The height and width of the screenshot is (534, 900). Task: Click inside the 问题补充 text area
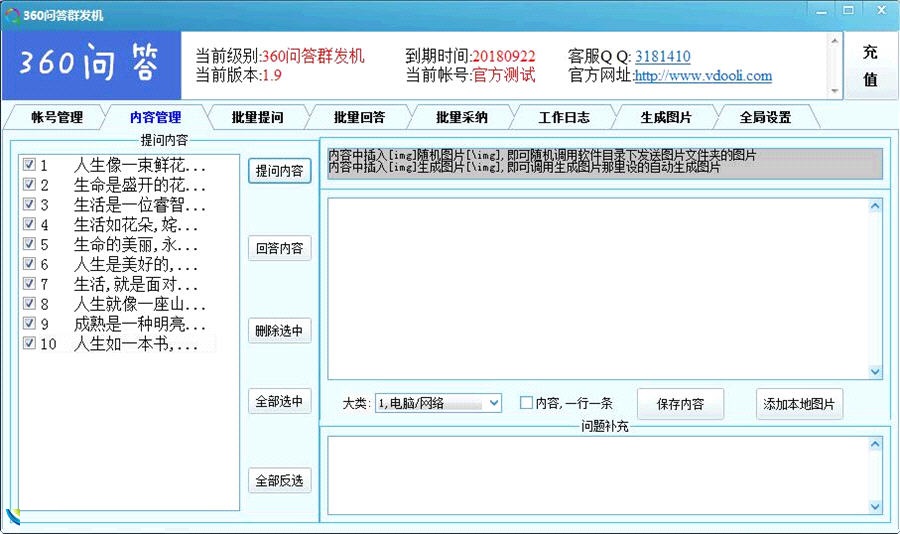click(x=598, y=475)
